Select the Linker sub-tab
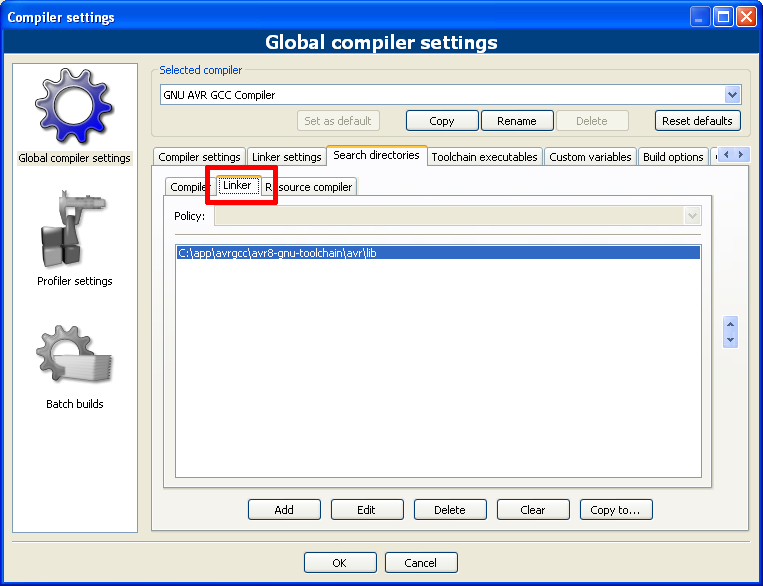 point(238,185)
